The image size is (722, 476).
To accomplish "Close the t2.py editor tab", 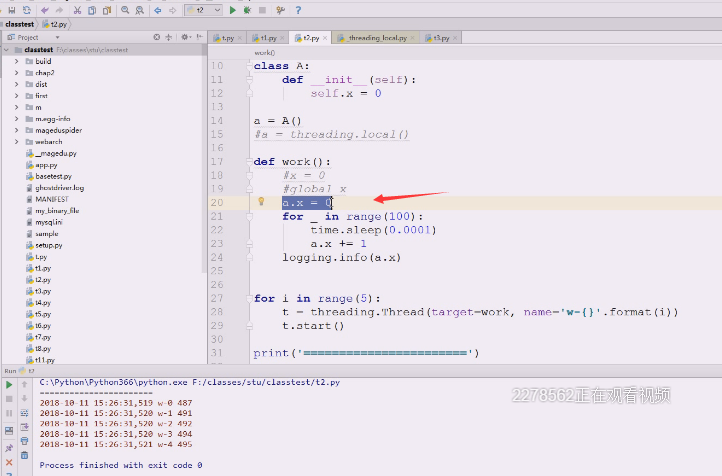I will 325,38.
